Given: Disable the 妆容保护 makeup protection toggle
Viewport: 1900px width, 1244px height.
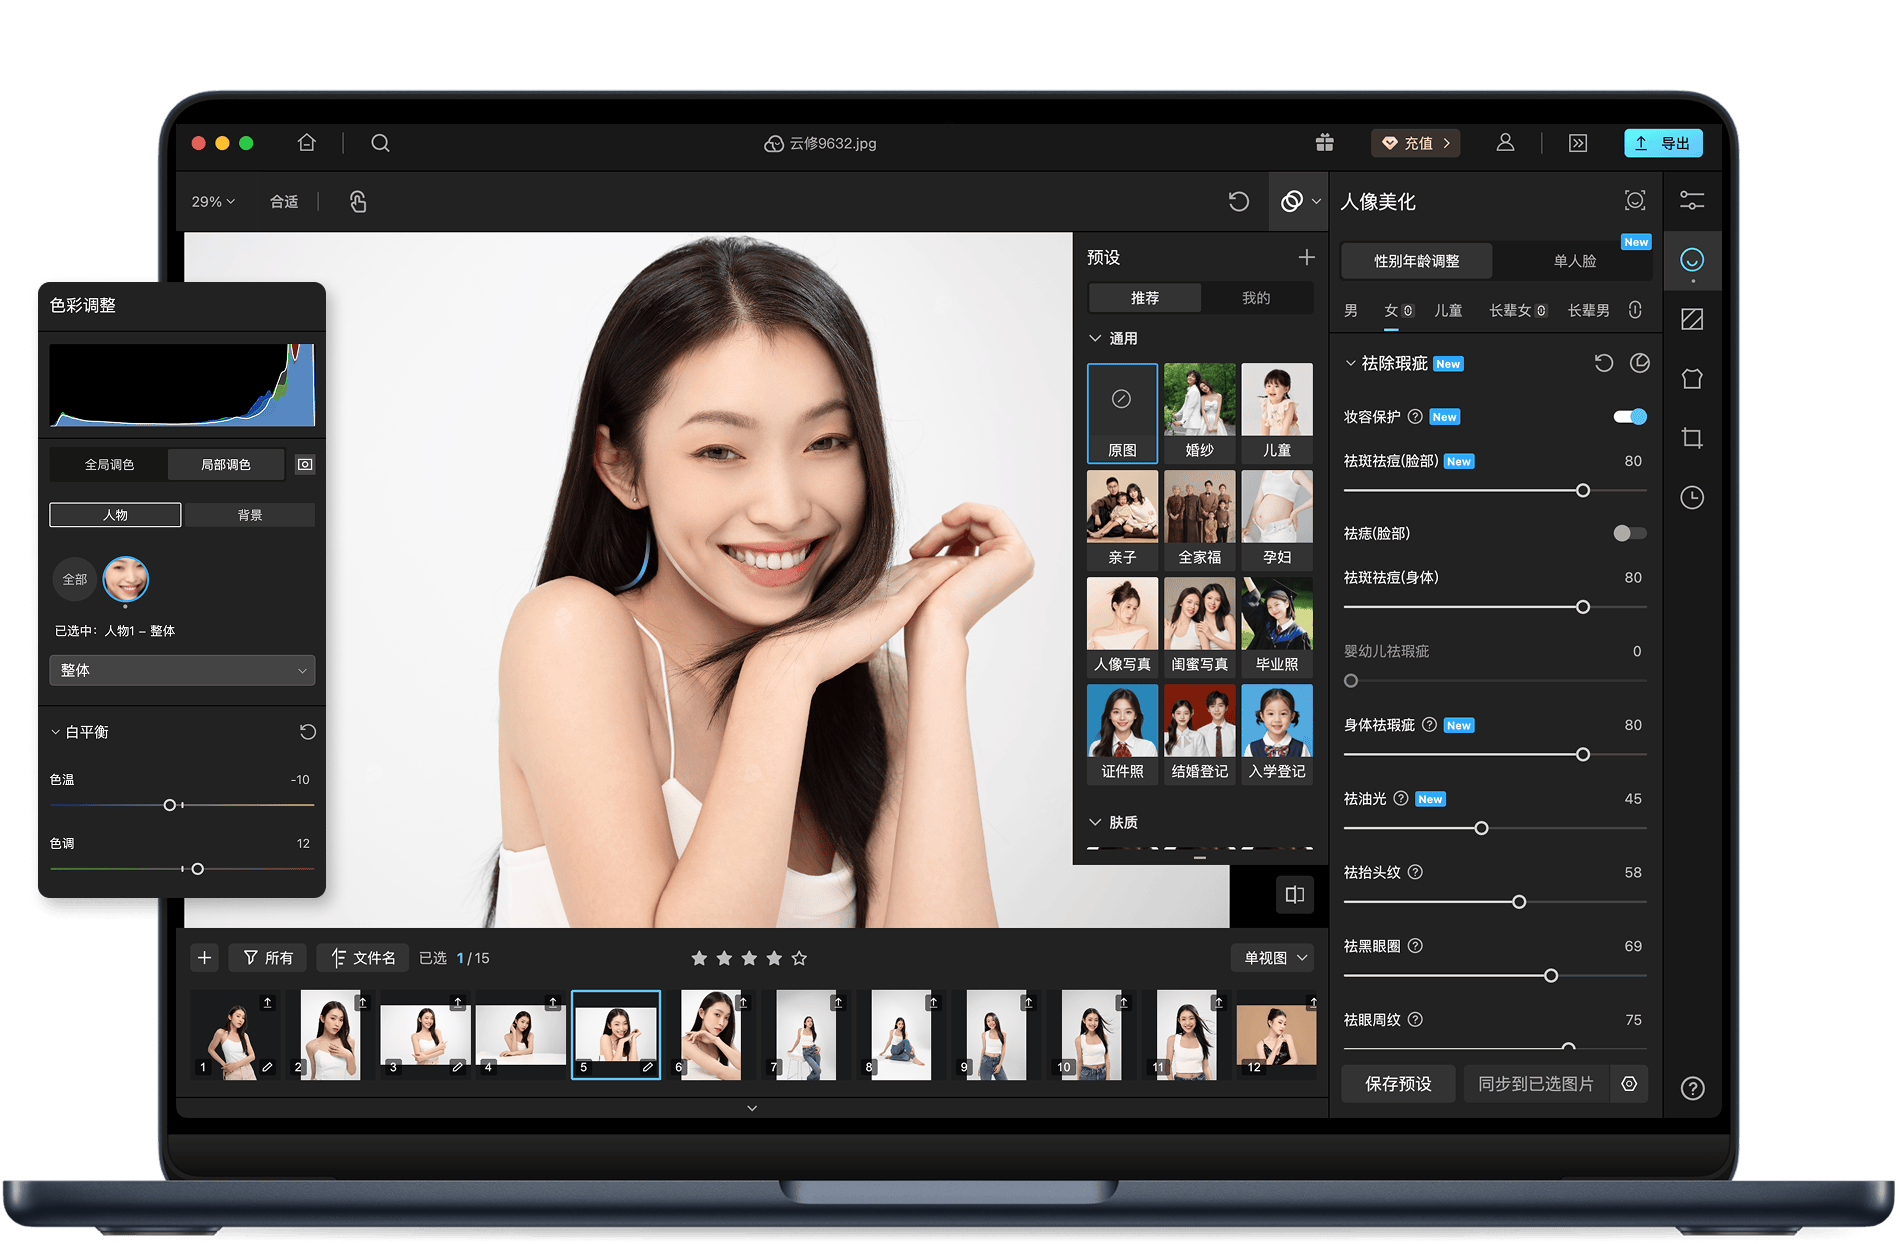Looking at the screenshot, I should (x=1629, y=417).
